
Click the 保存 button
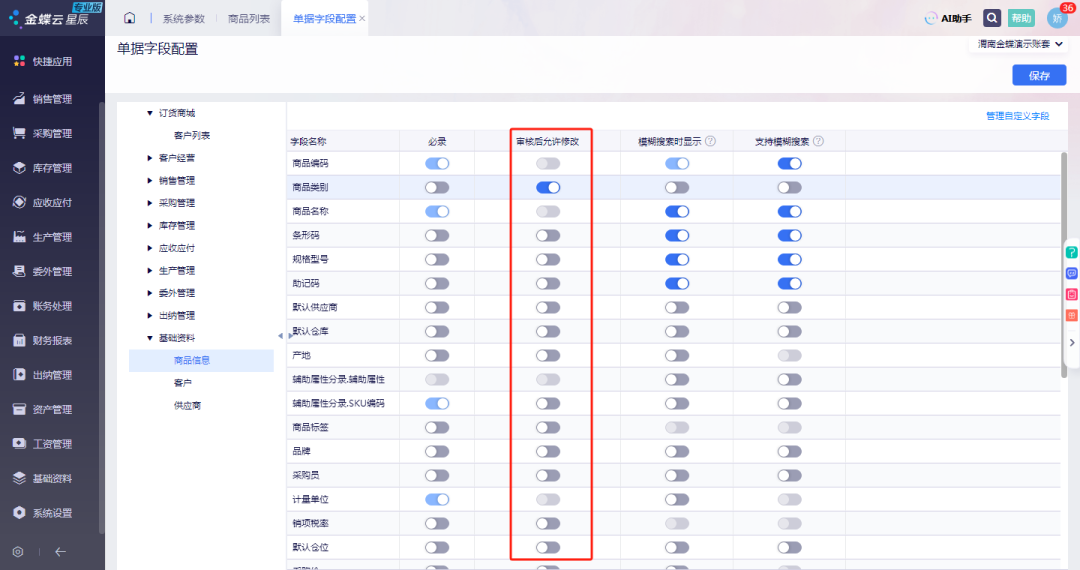[1039, 75]
